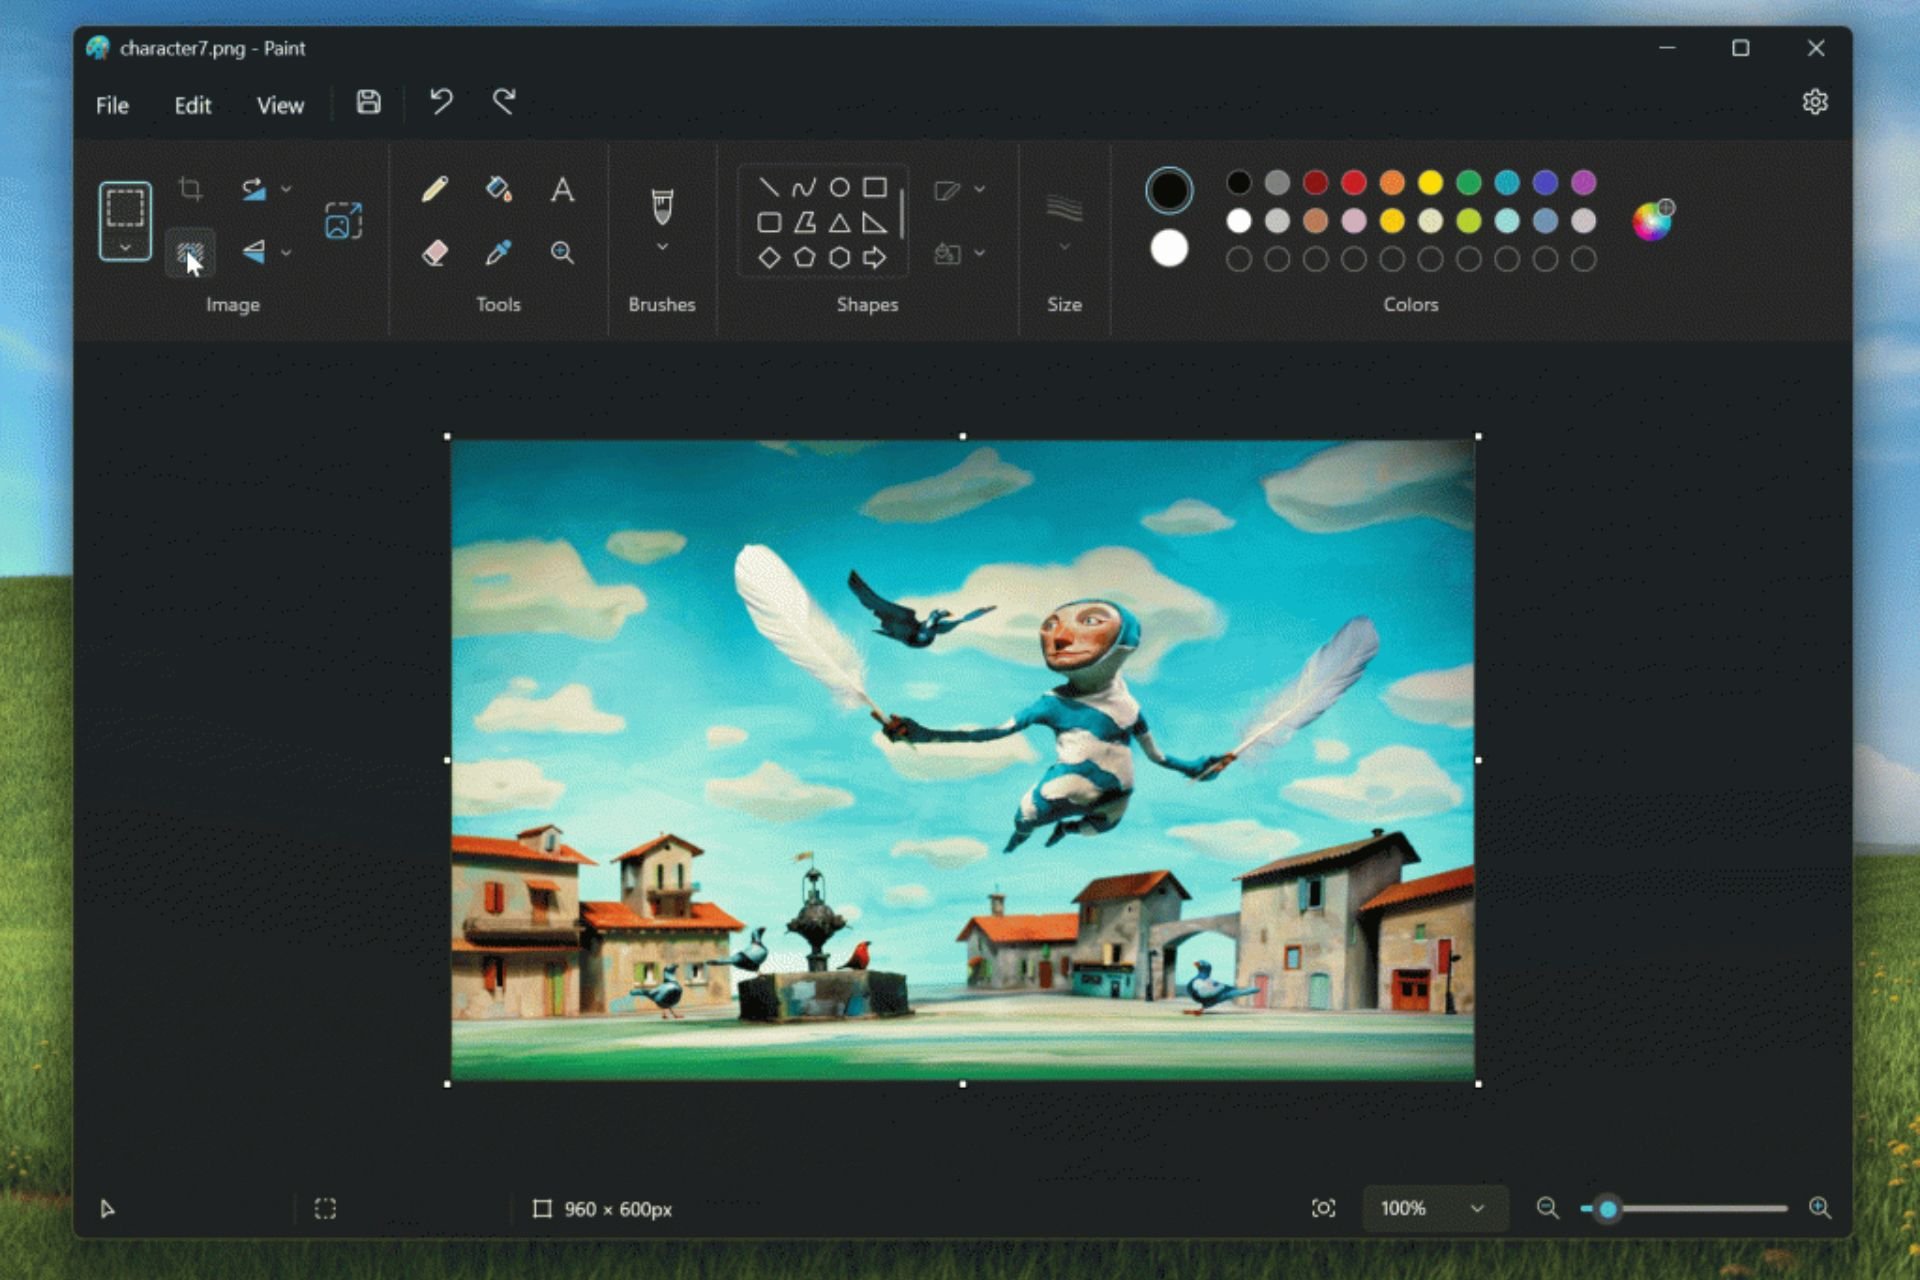Select the Oval shape
The width and height of the screenshot is (1920, 1280).
pos(839,187)
